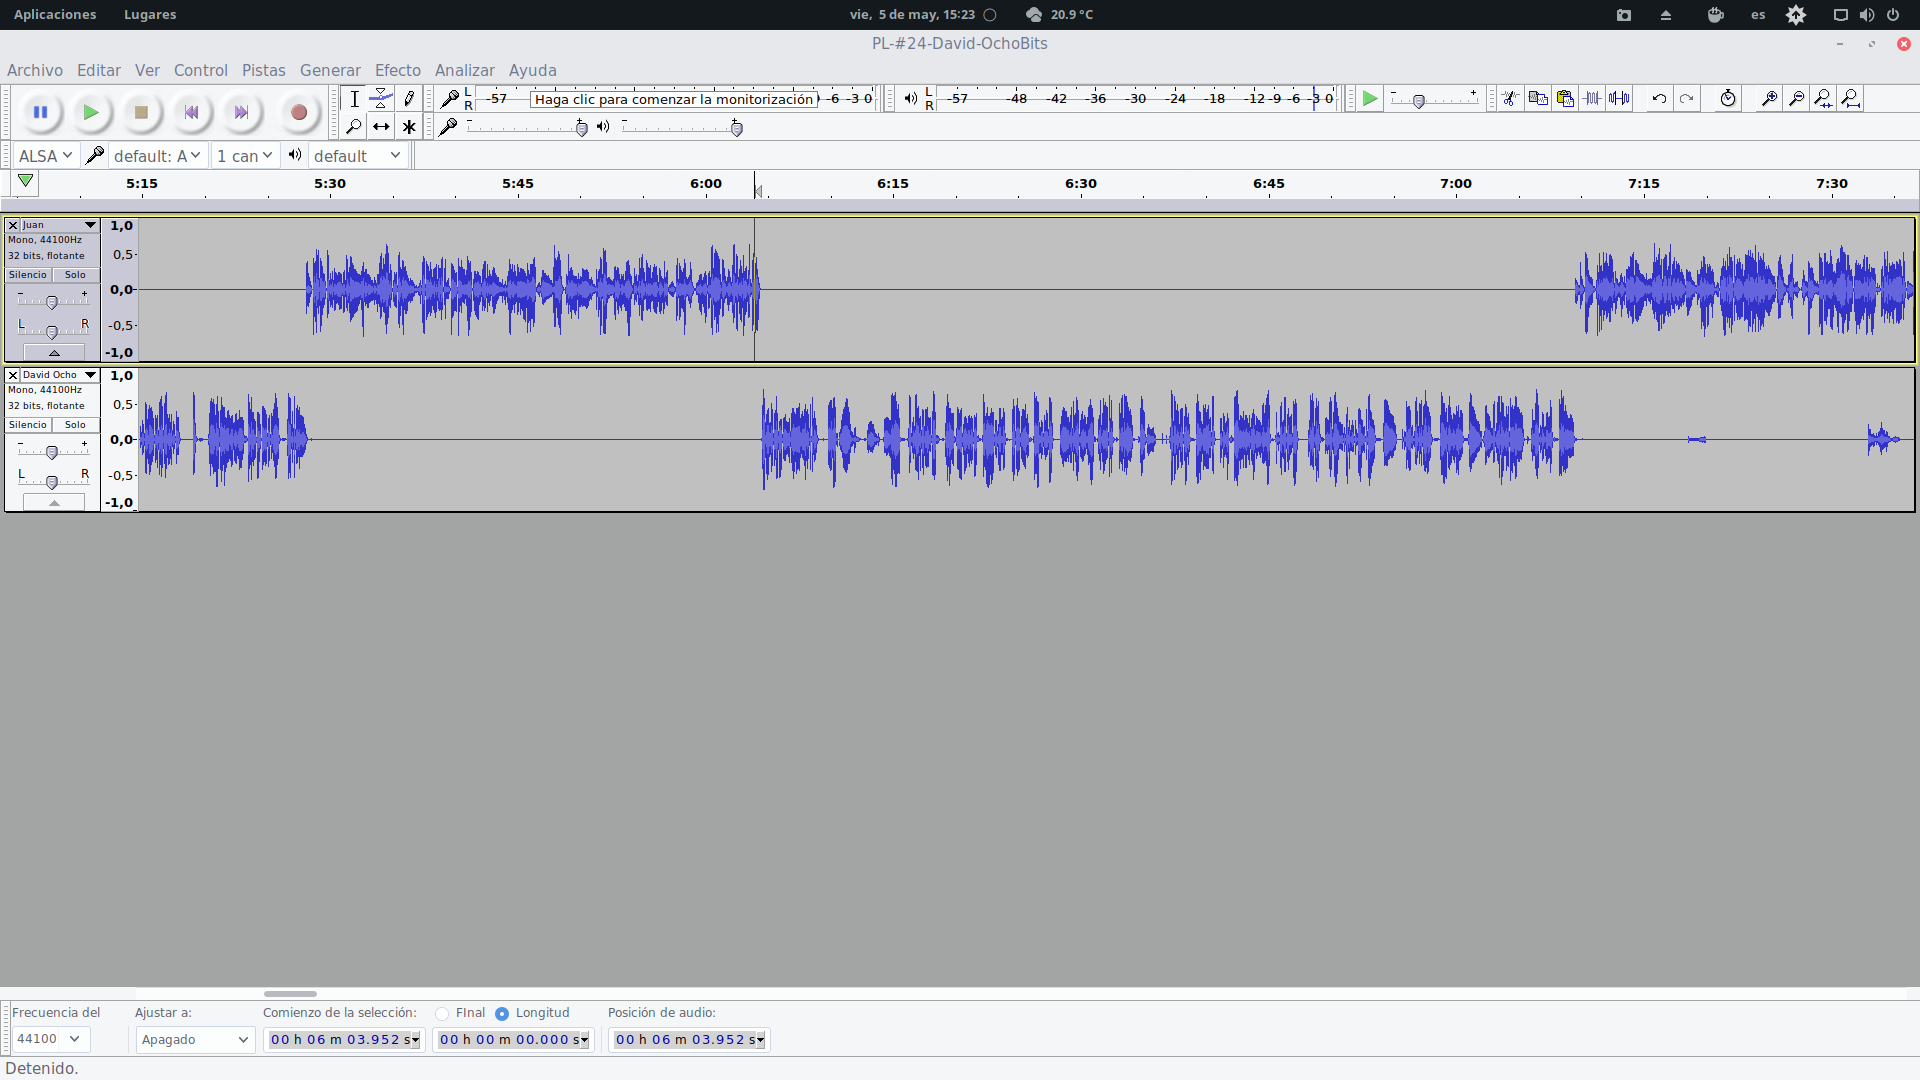The image size is (1920, 1080).
Task: Select the Envelope tool
Action: coord(381,98)
